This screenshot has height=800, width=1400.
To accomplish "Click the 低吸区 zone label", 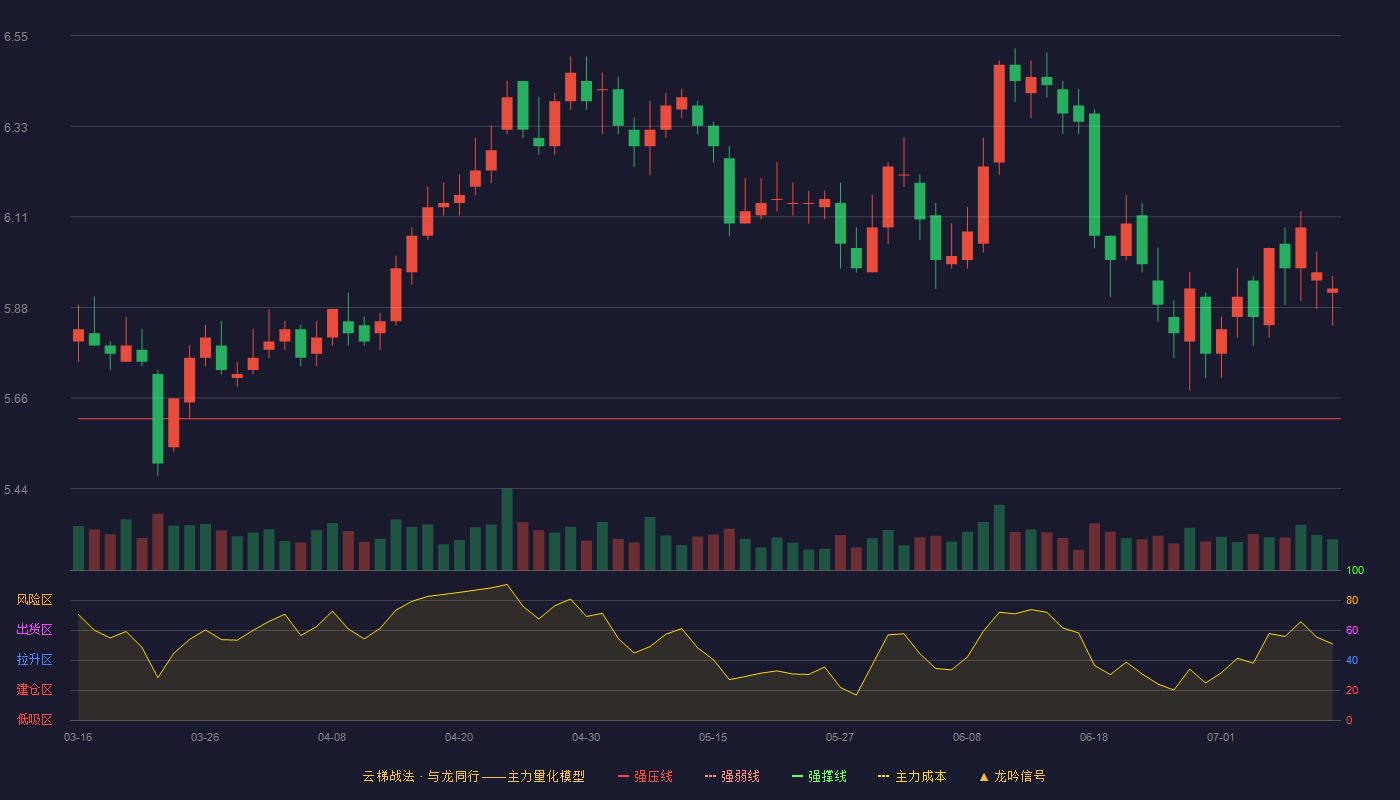I will (34, 719).
